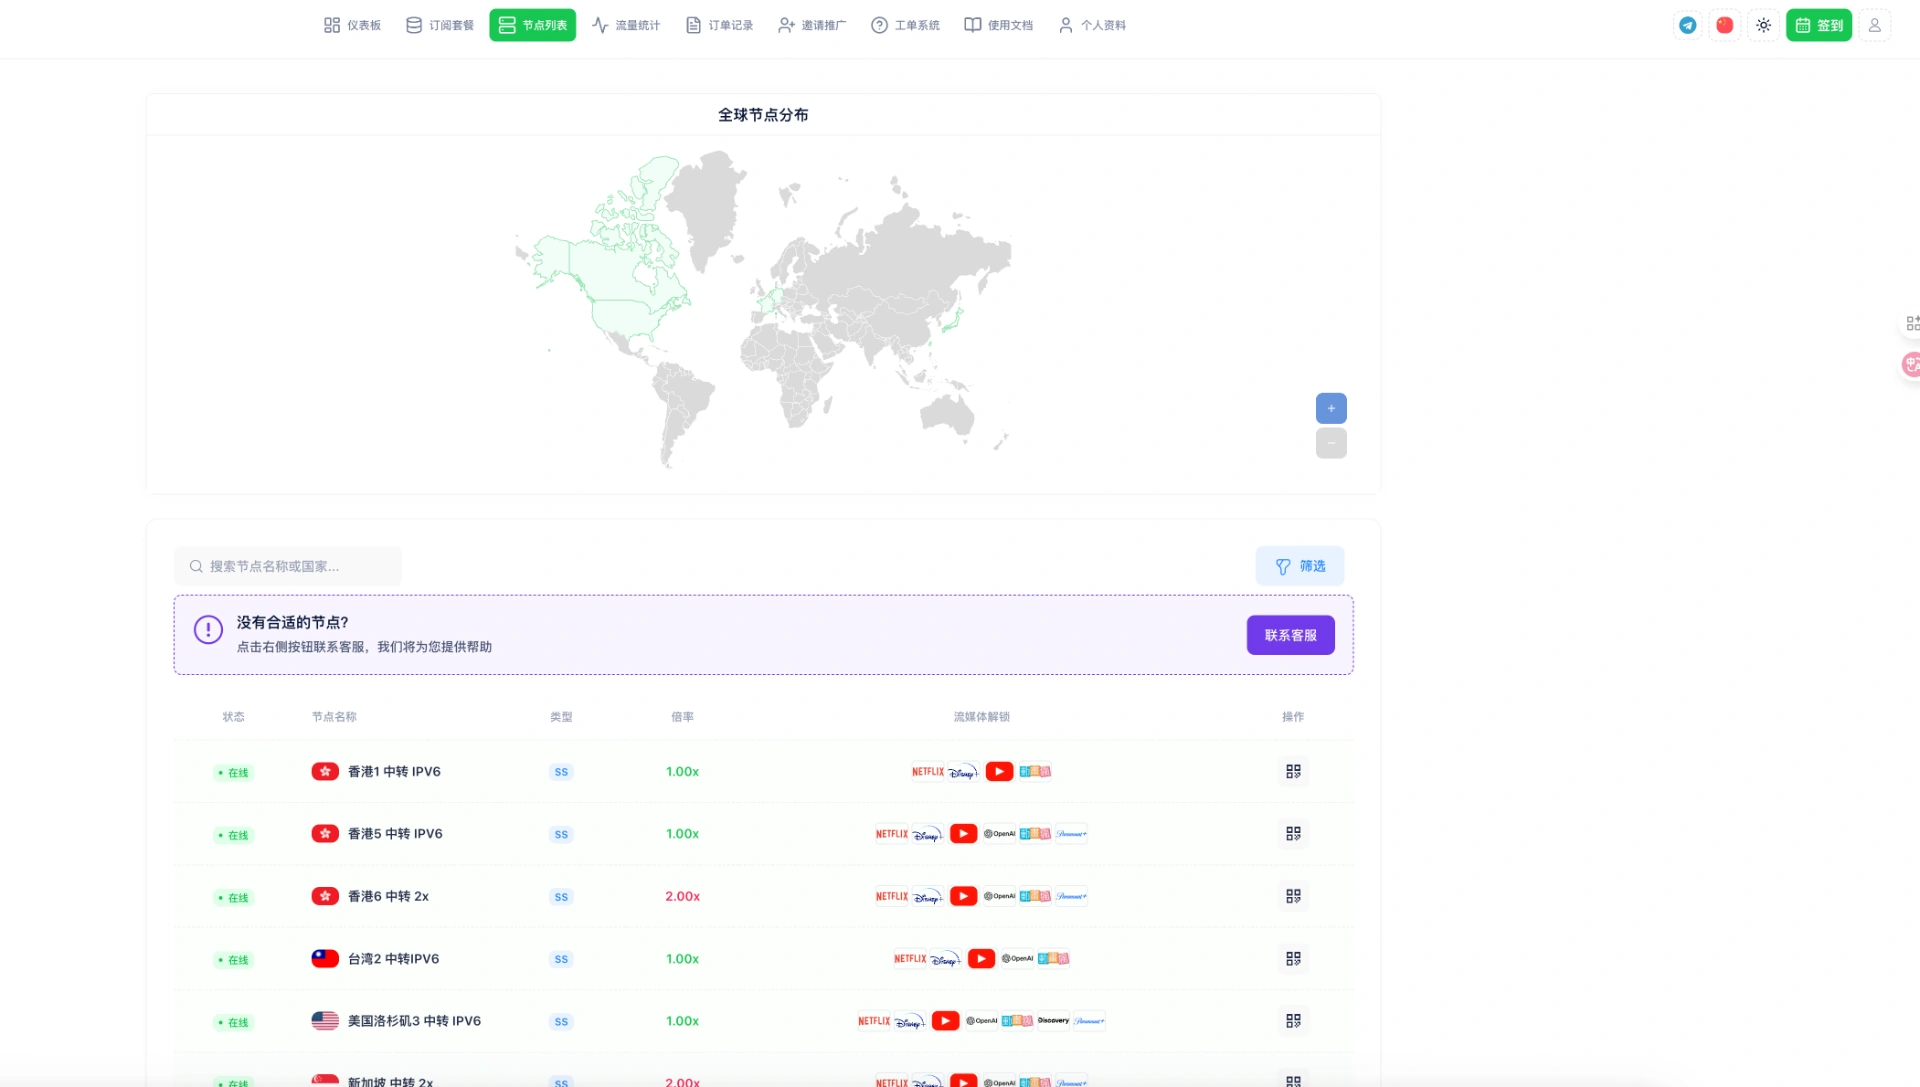
Task: Click the 联系客服 contact support button
Action: click(x=1290, y=634)
